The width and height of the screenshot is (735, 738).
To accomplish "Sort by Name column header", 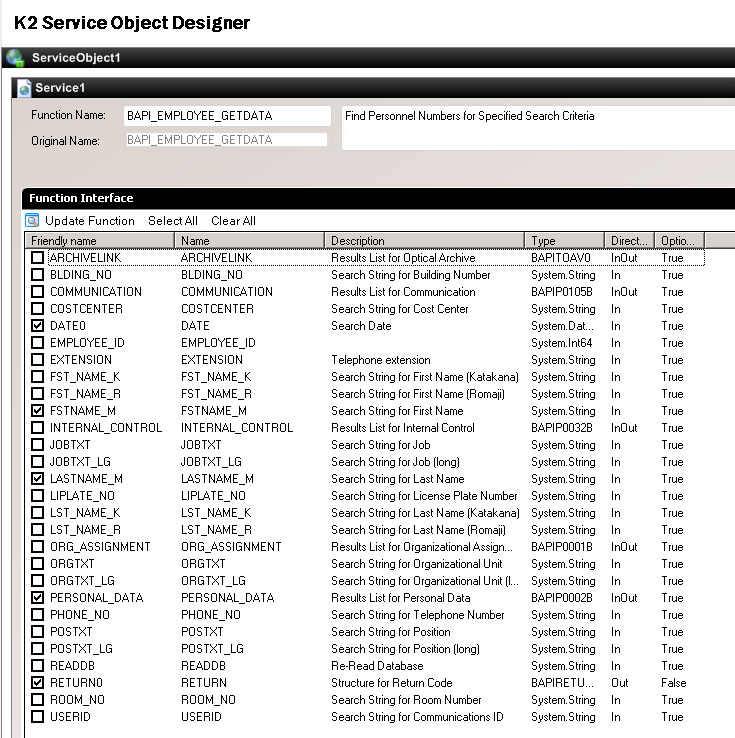I will click(x=249, y=241).
